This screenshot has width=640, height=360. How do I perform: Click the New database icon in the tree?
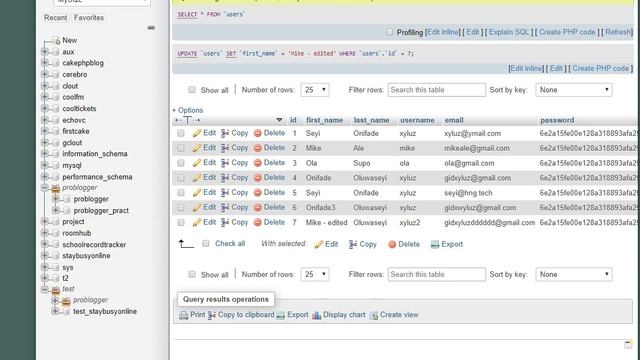pos(56,40)
